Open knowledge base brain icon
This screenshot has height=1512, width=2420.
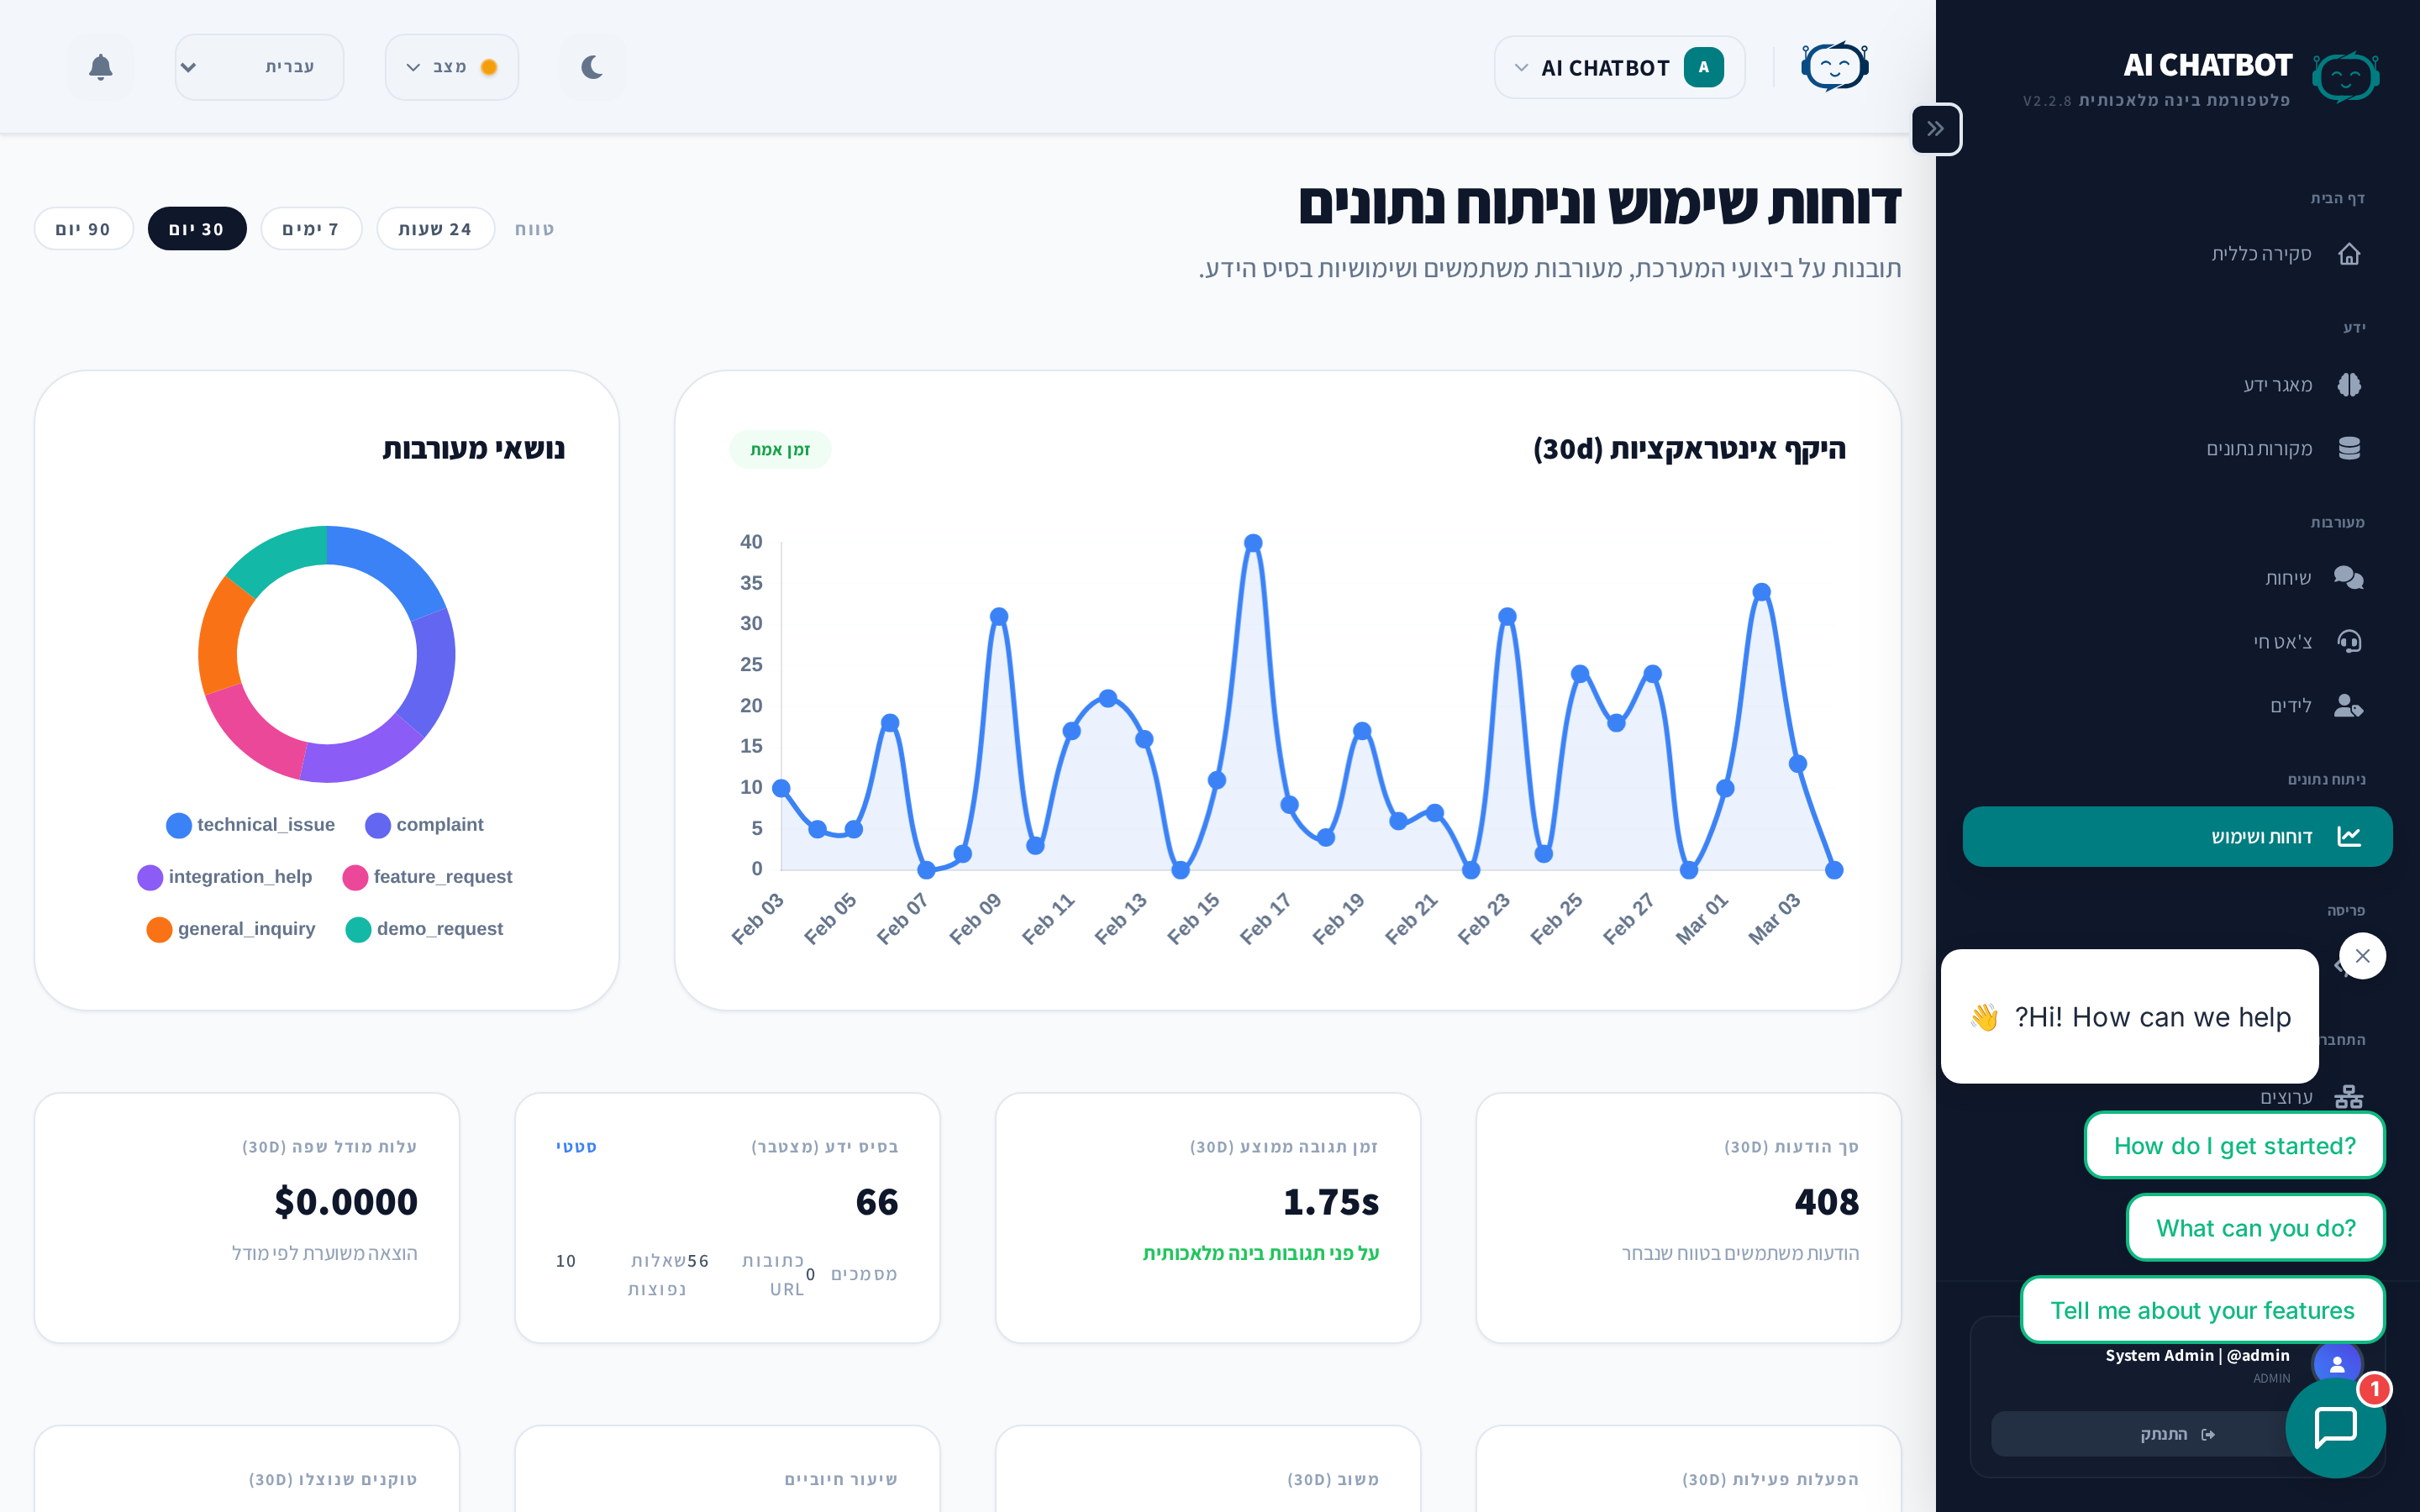coord(2349,385)
